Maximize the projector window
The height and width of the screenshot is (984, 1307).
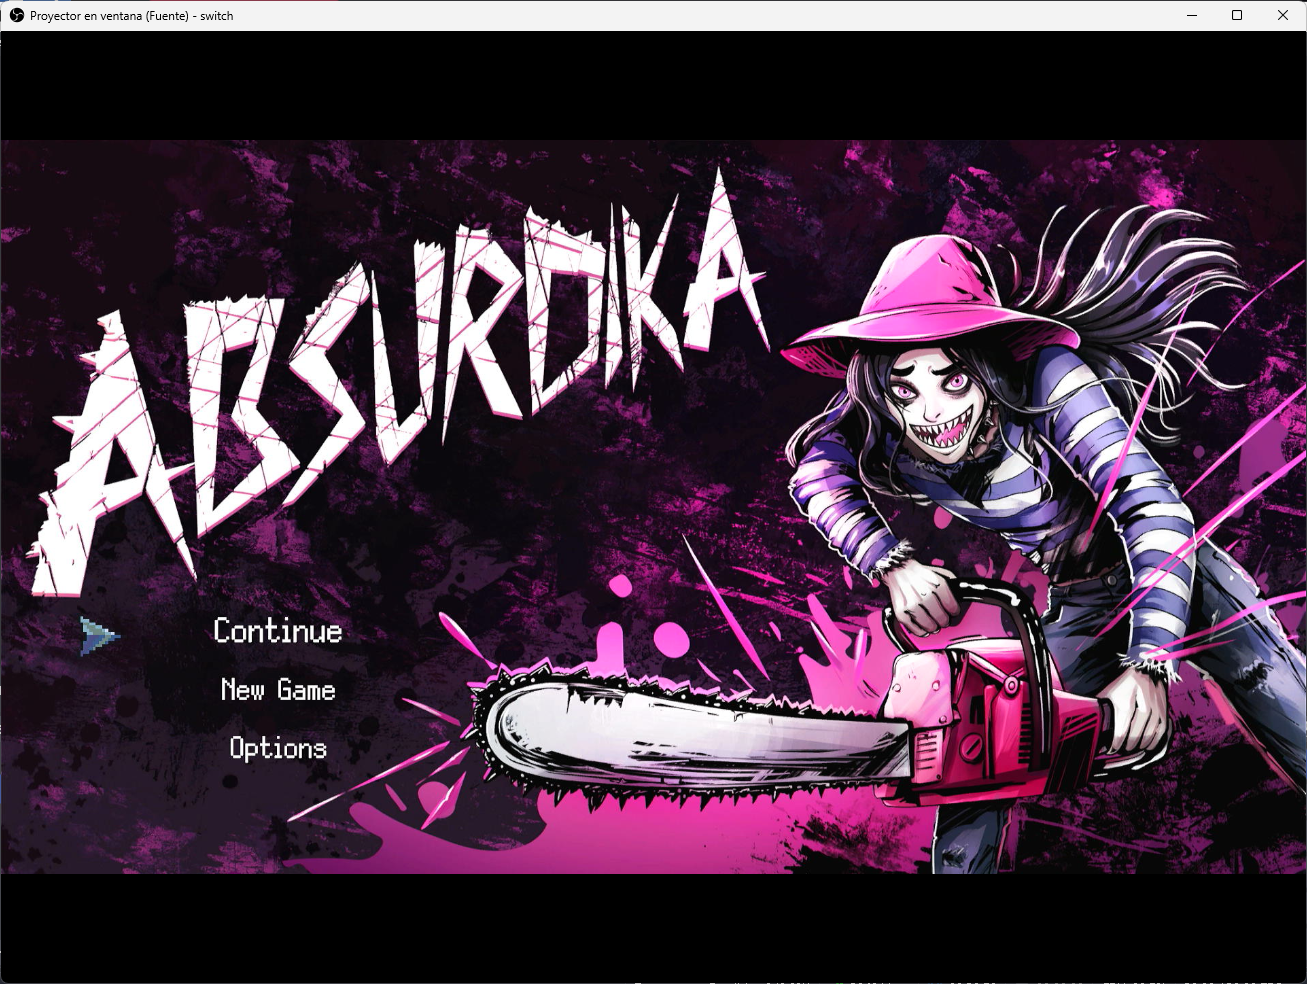(1237, 15)
